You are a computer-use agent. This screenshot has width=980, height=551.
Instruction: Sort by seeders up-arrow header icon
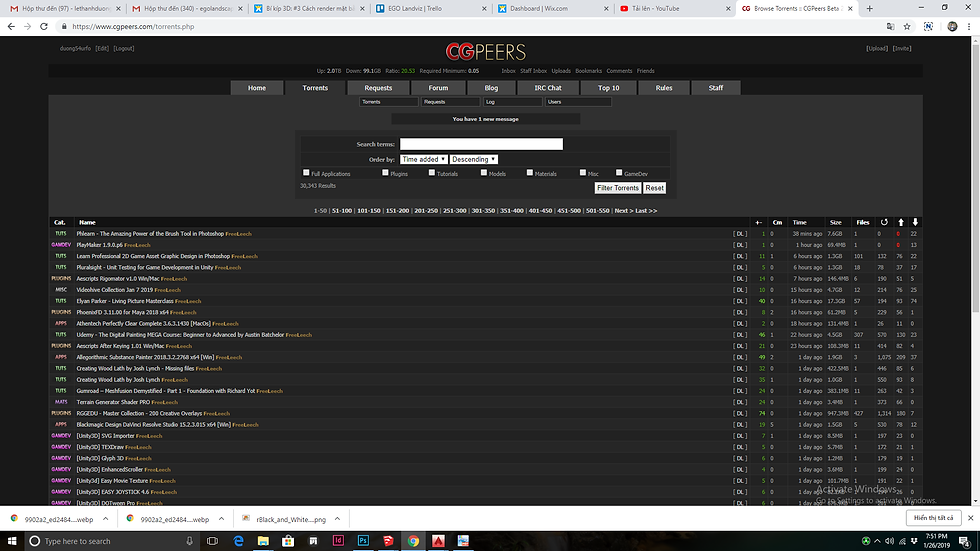point(901,222)
